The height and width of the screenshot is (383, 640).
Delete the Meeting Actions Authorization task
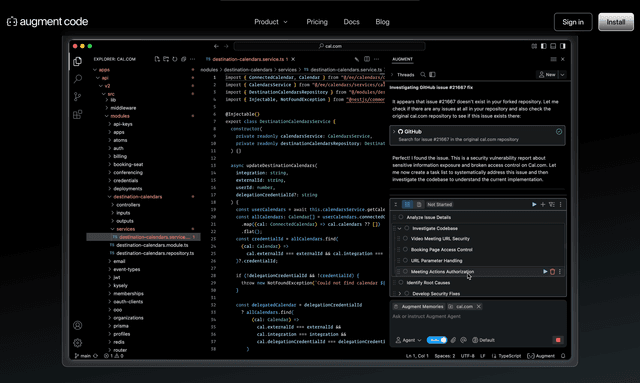click(x=552, y=272)
